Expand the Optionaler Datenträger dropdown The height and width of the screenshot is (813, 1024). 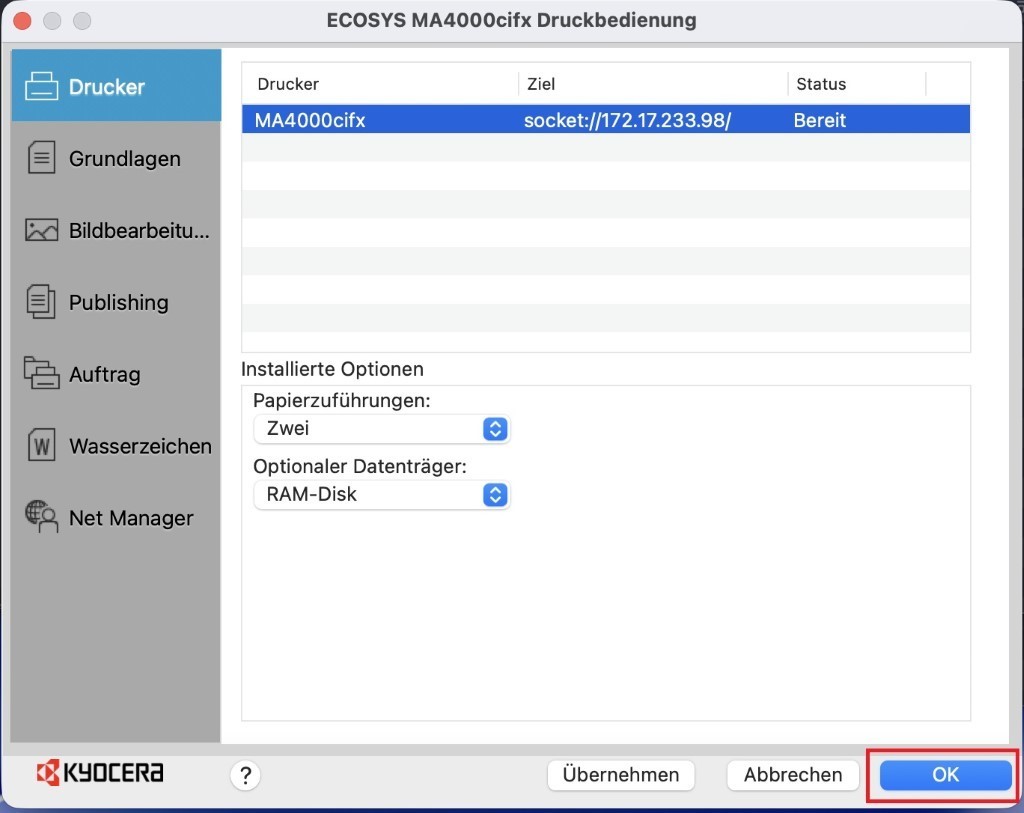pos(381,494)
